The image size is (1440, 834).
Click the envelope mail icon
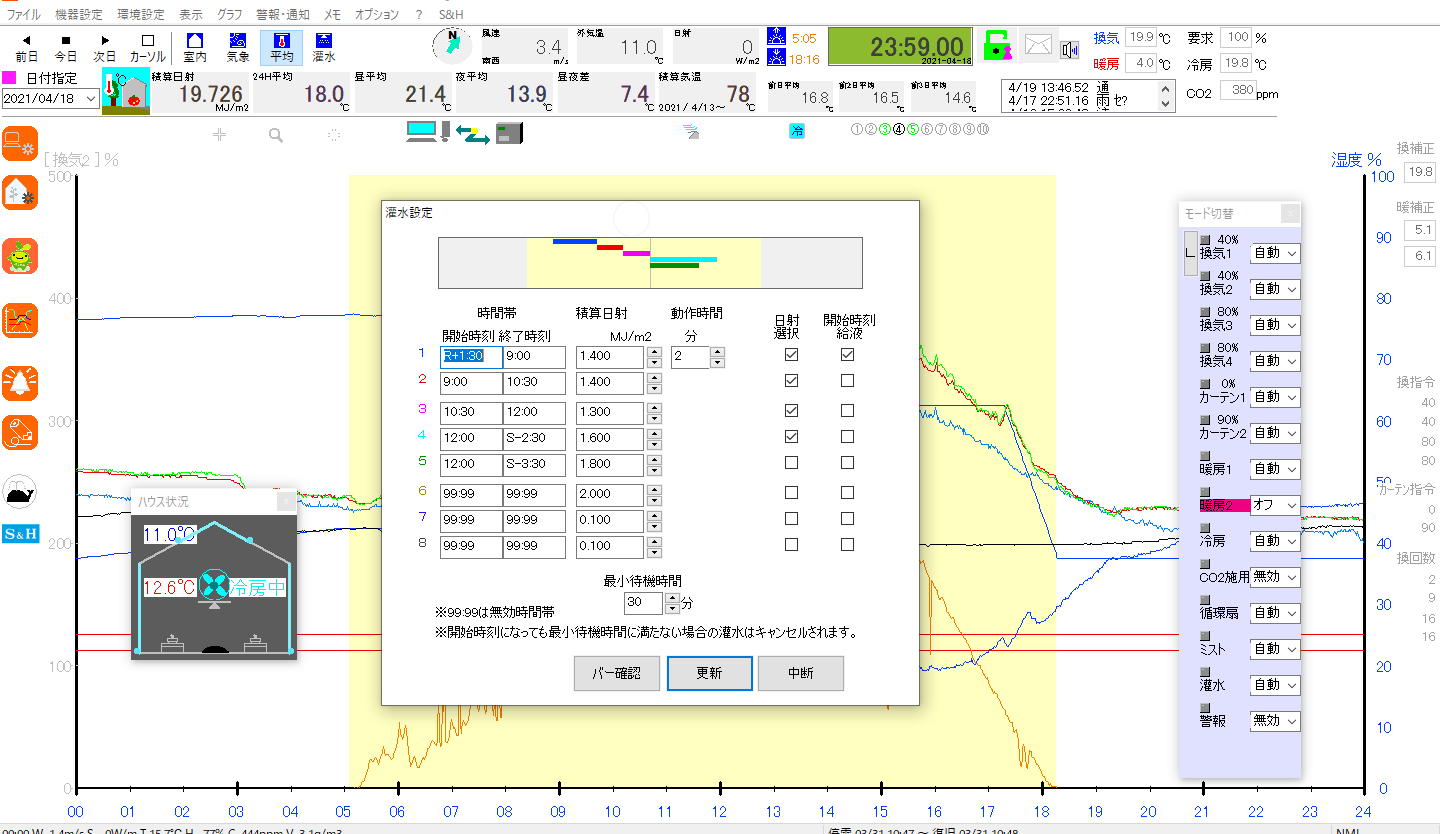tap(1039, 46)
